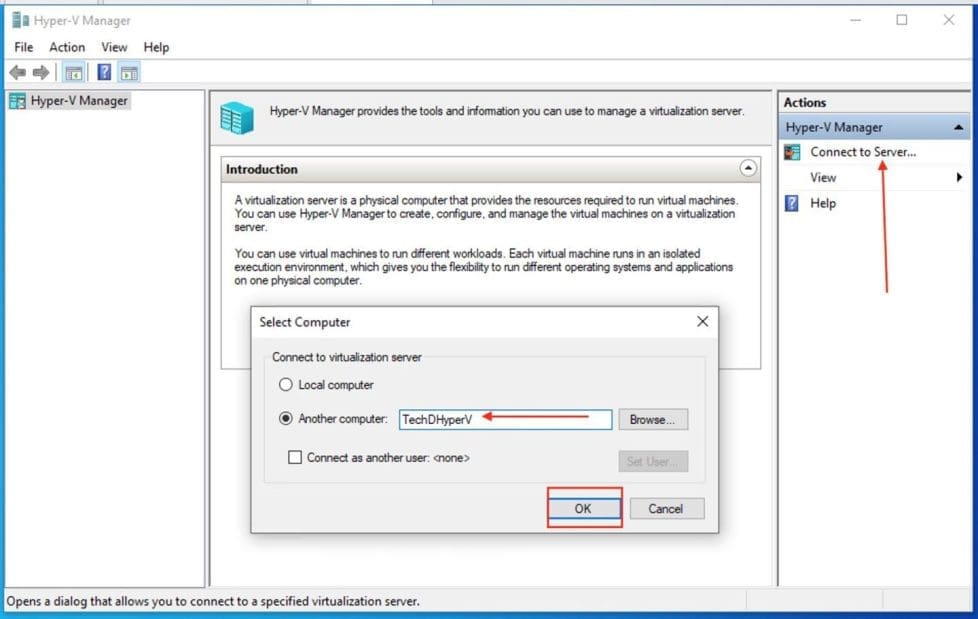Close the Select Computer dialog with X
Viewport: 978px width, 619px height.
click(x=702, y=322)
